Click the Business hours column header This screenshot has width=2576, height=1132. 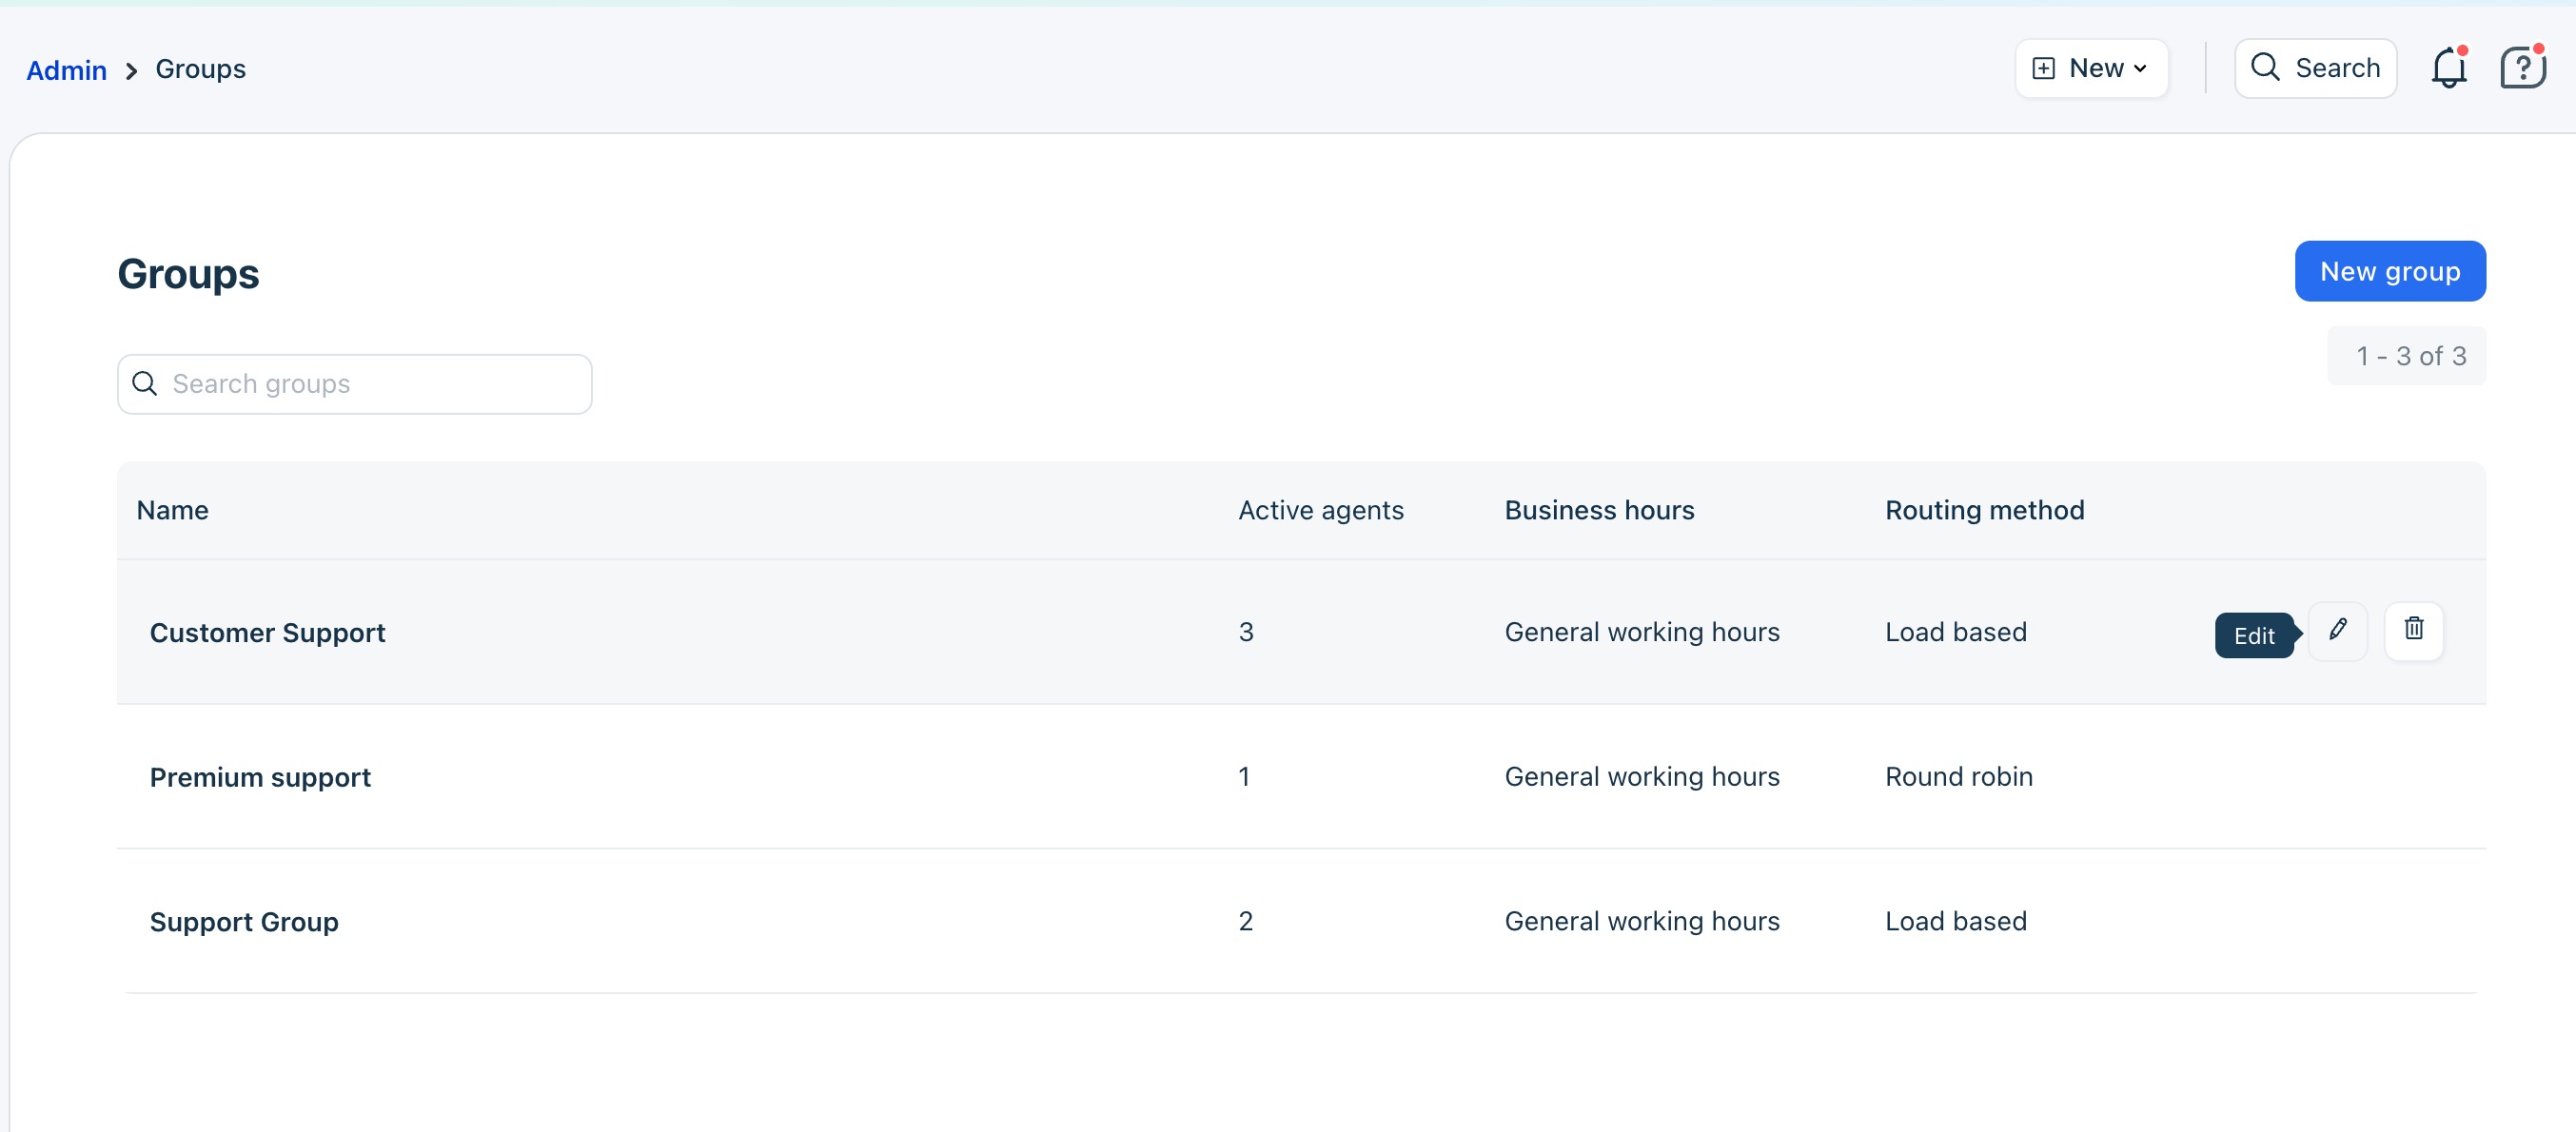coord(1599,510)
